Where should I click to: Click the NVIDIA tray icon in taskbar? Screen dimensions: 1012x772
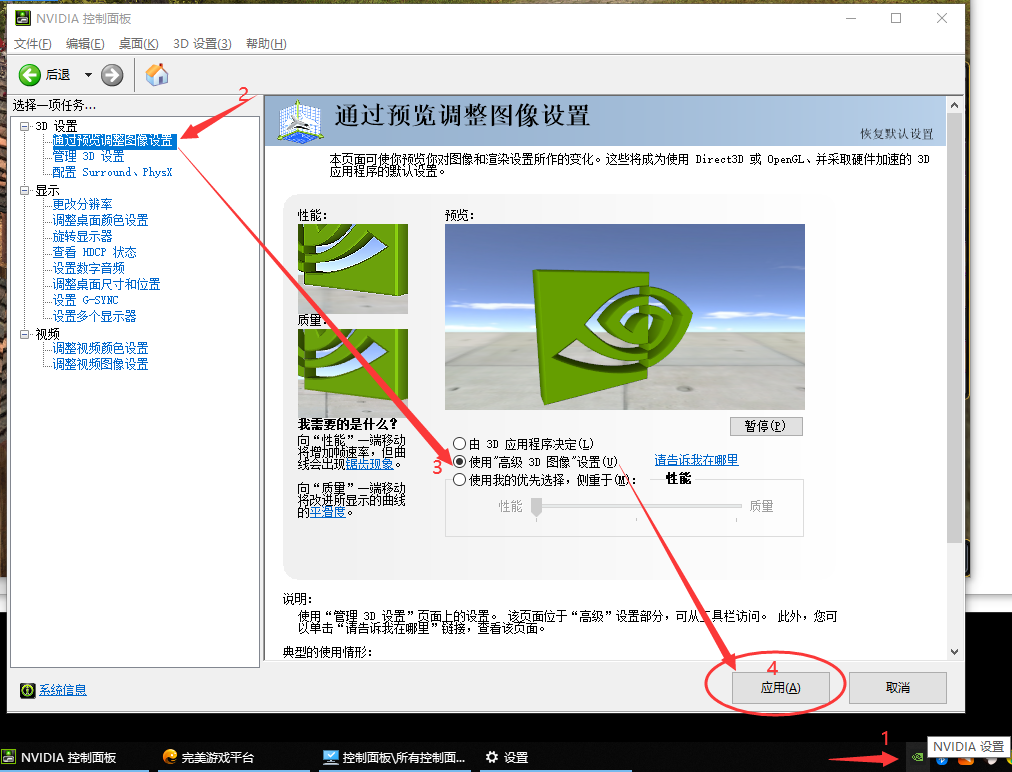pos(916,757)
